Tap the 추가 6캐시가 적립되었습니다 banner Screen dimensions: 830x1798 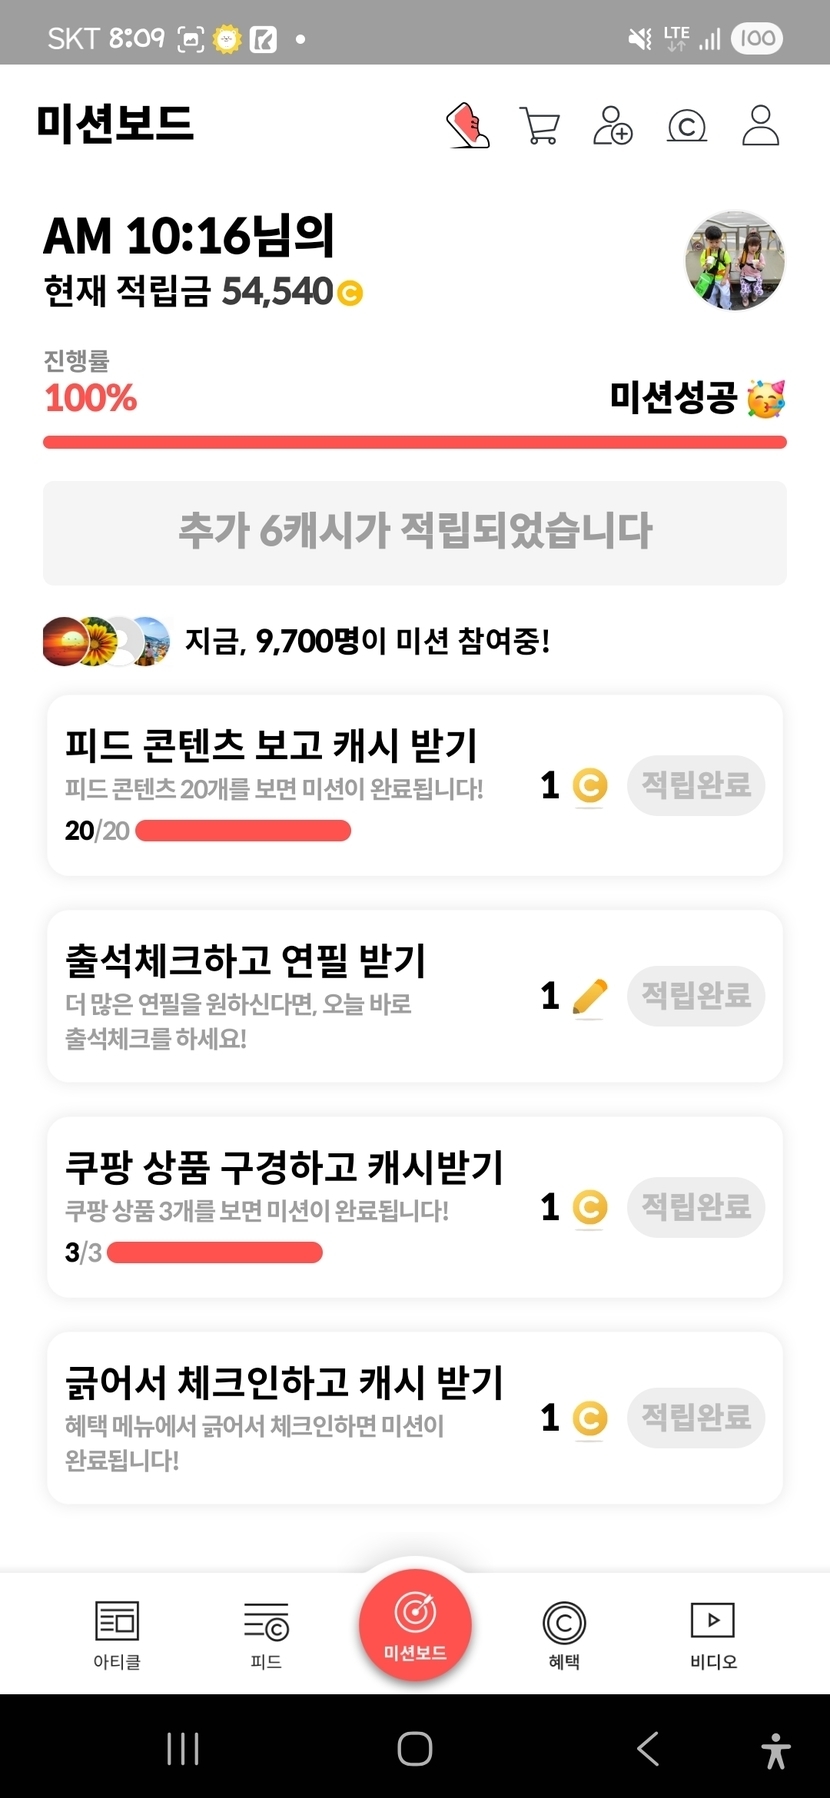pos(415,532)
